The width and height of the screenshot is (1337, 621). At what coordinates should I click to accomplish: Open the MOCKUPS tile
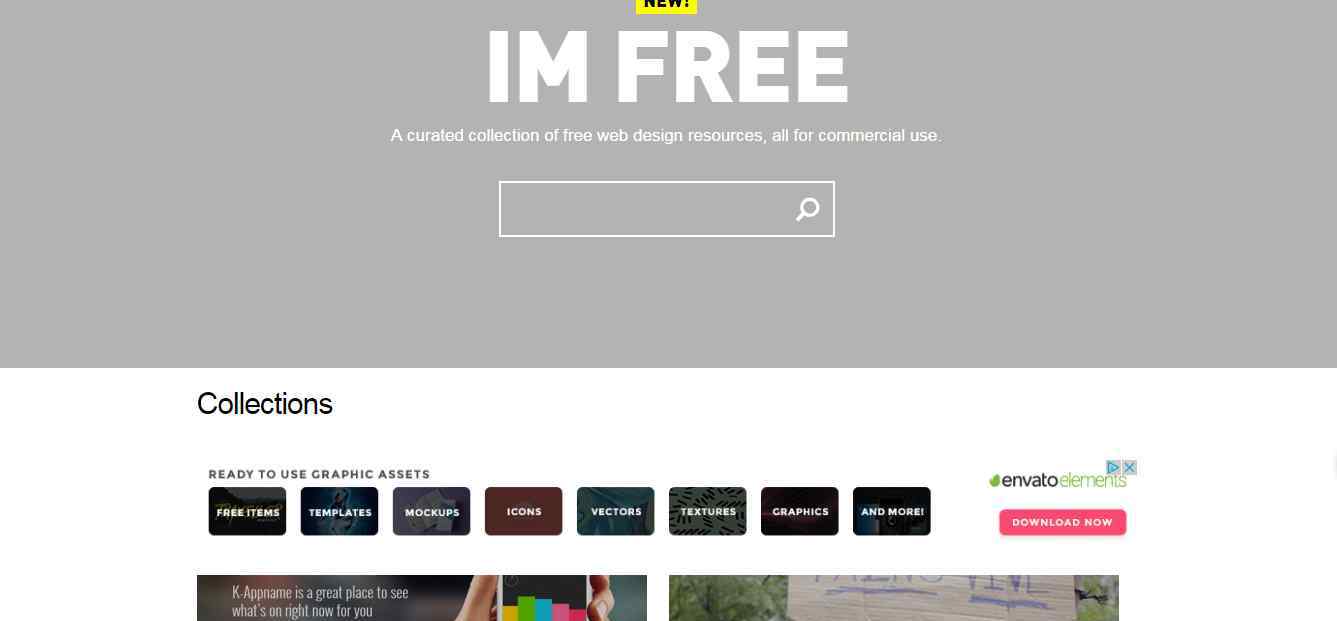(x=431, y=511)
